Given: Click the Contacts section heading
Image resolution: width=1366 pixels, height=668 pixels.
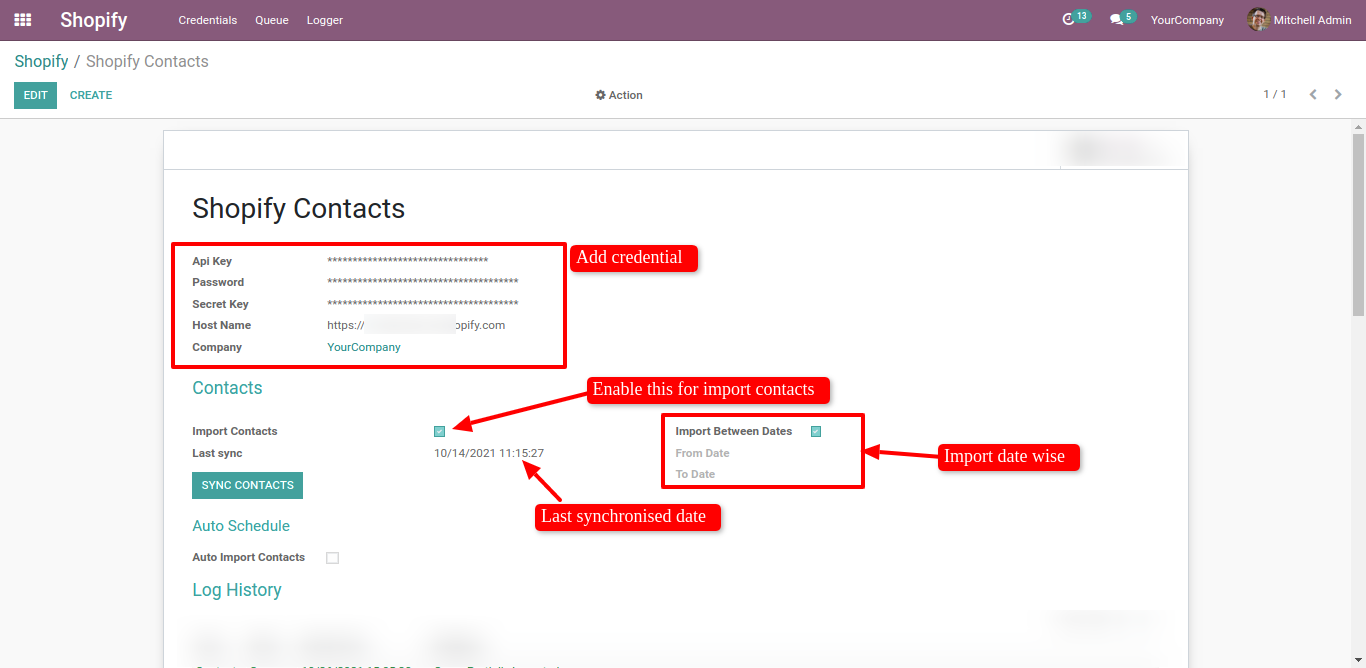Looking at the screenshot, I should tap(228, 388).
